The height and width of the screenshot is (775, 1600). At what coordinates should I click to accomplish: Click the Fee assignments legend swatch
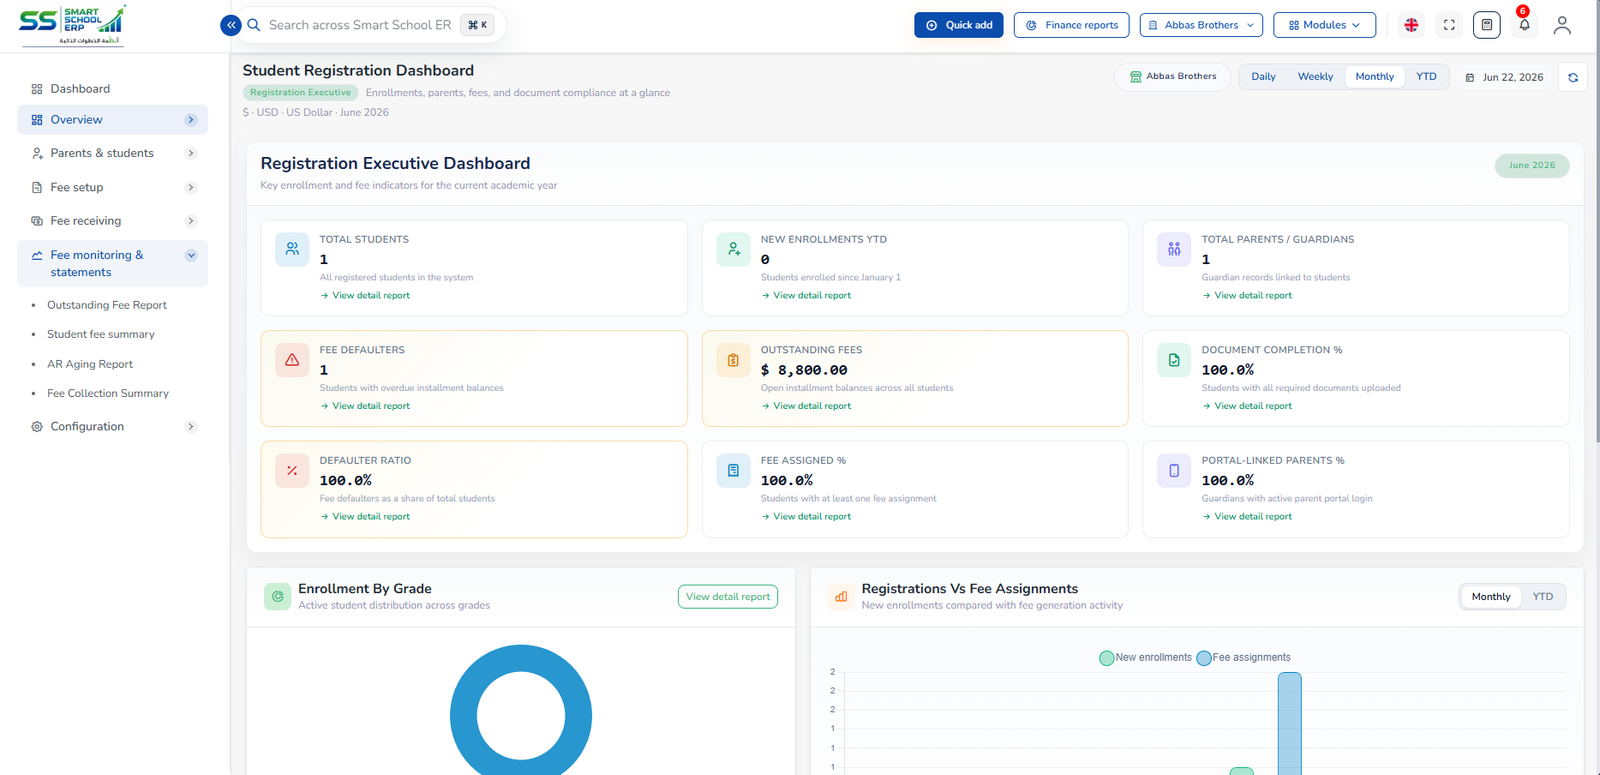1204,658
